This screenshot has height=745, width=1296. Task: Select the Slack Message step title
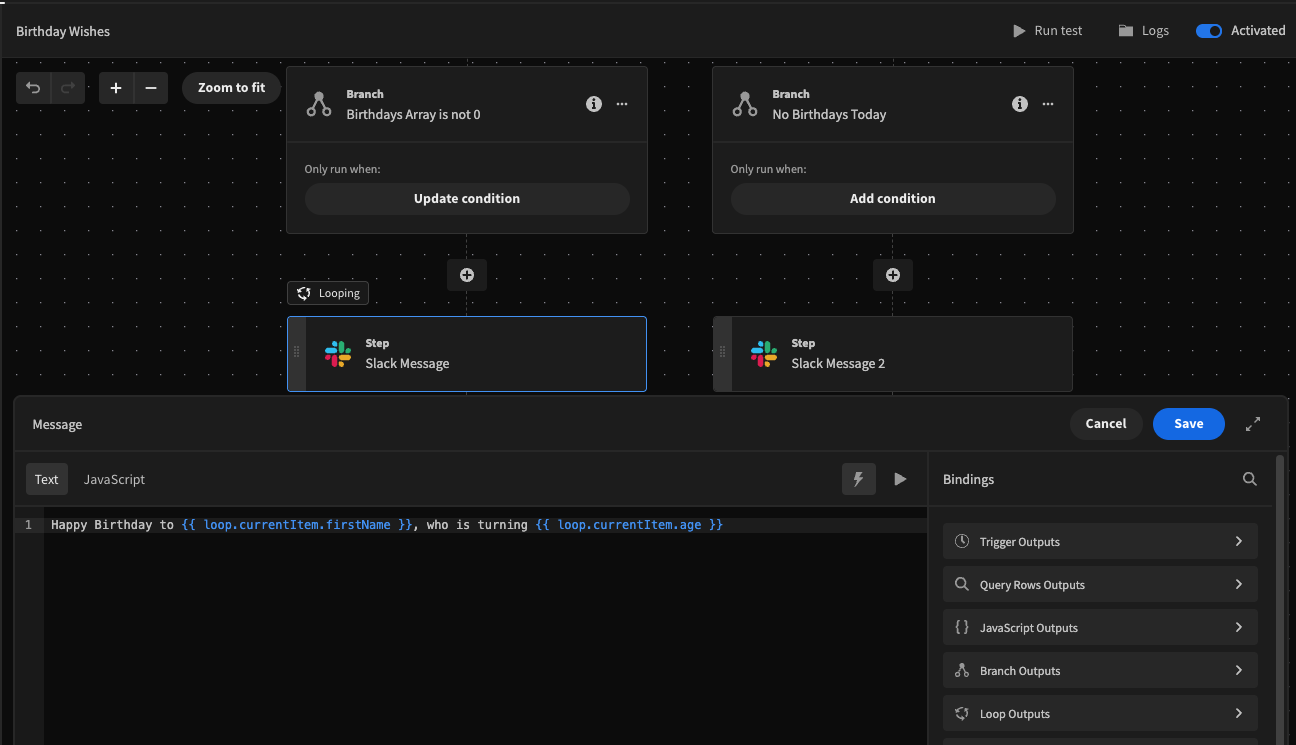407,364
